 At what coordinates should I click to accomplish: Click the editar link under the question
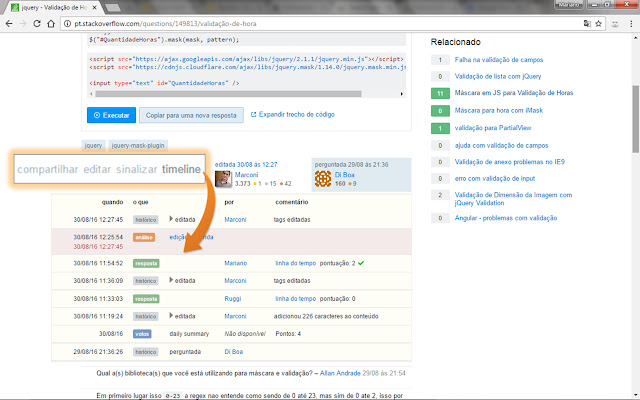point(97,169)
